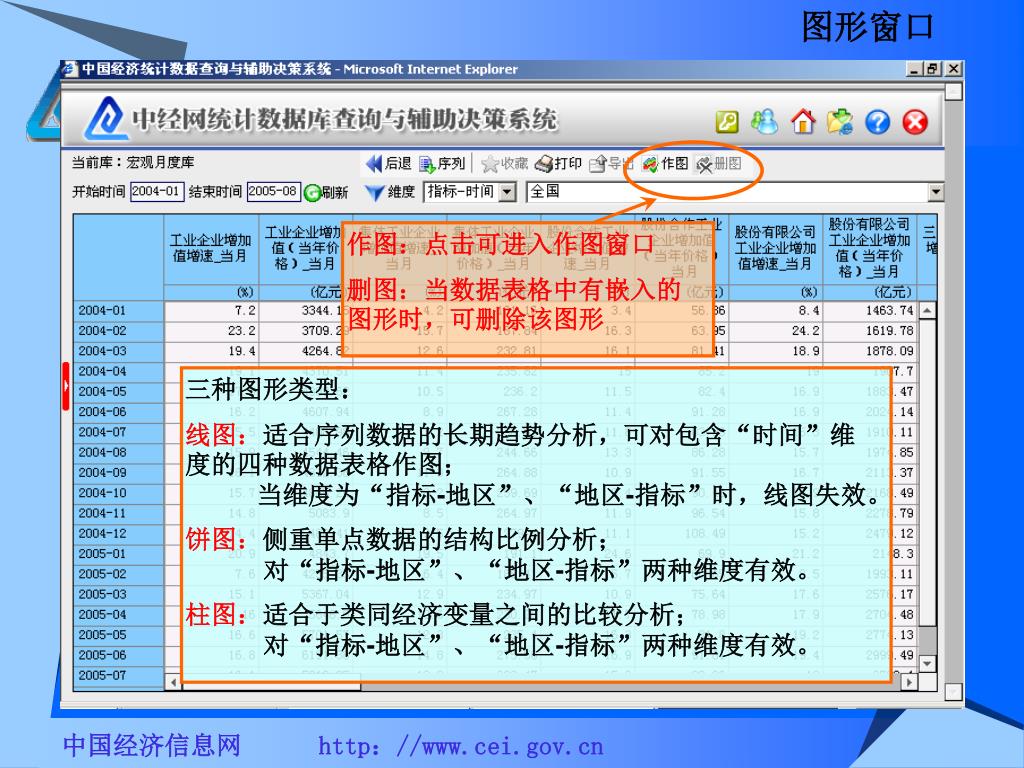This screenshot has width=1024, height=768.
Task: Click the 导出 export button
Action: (611, 163)
